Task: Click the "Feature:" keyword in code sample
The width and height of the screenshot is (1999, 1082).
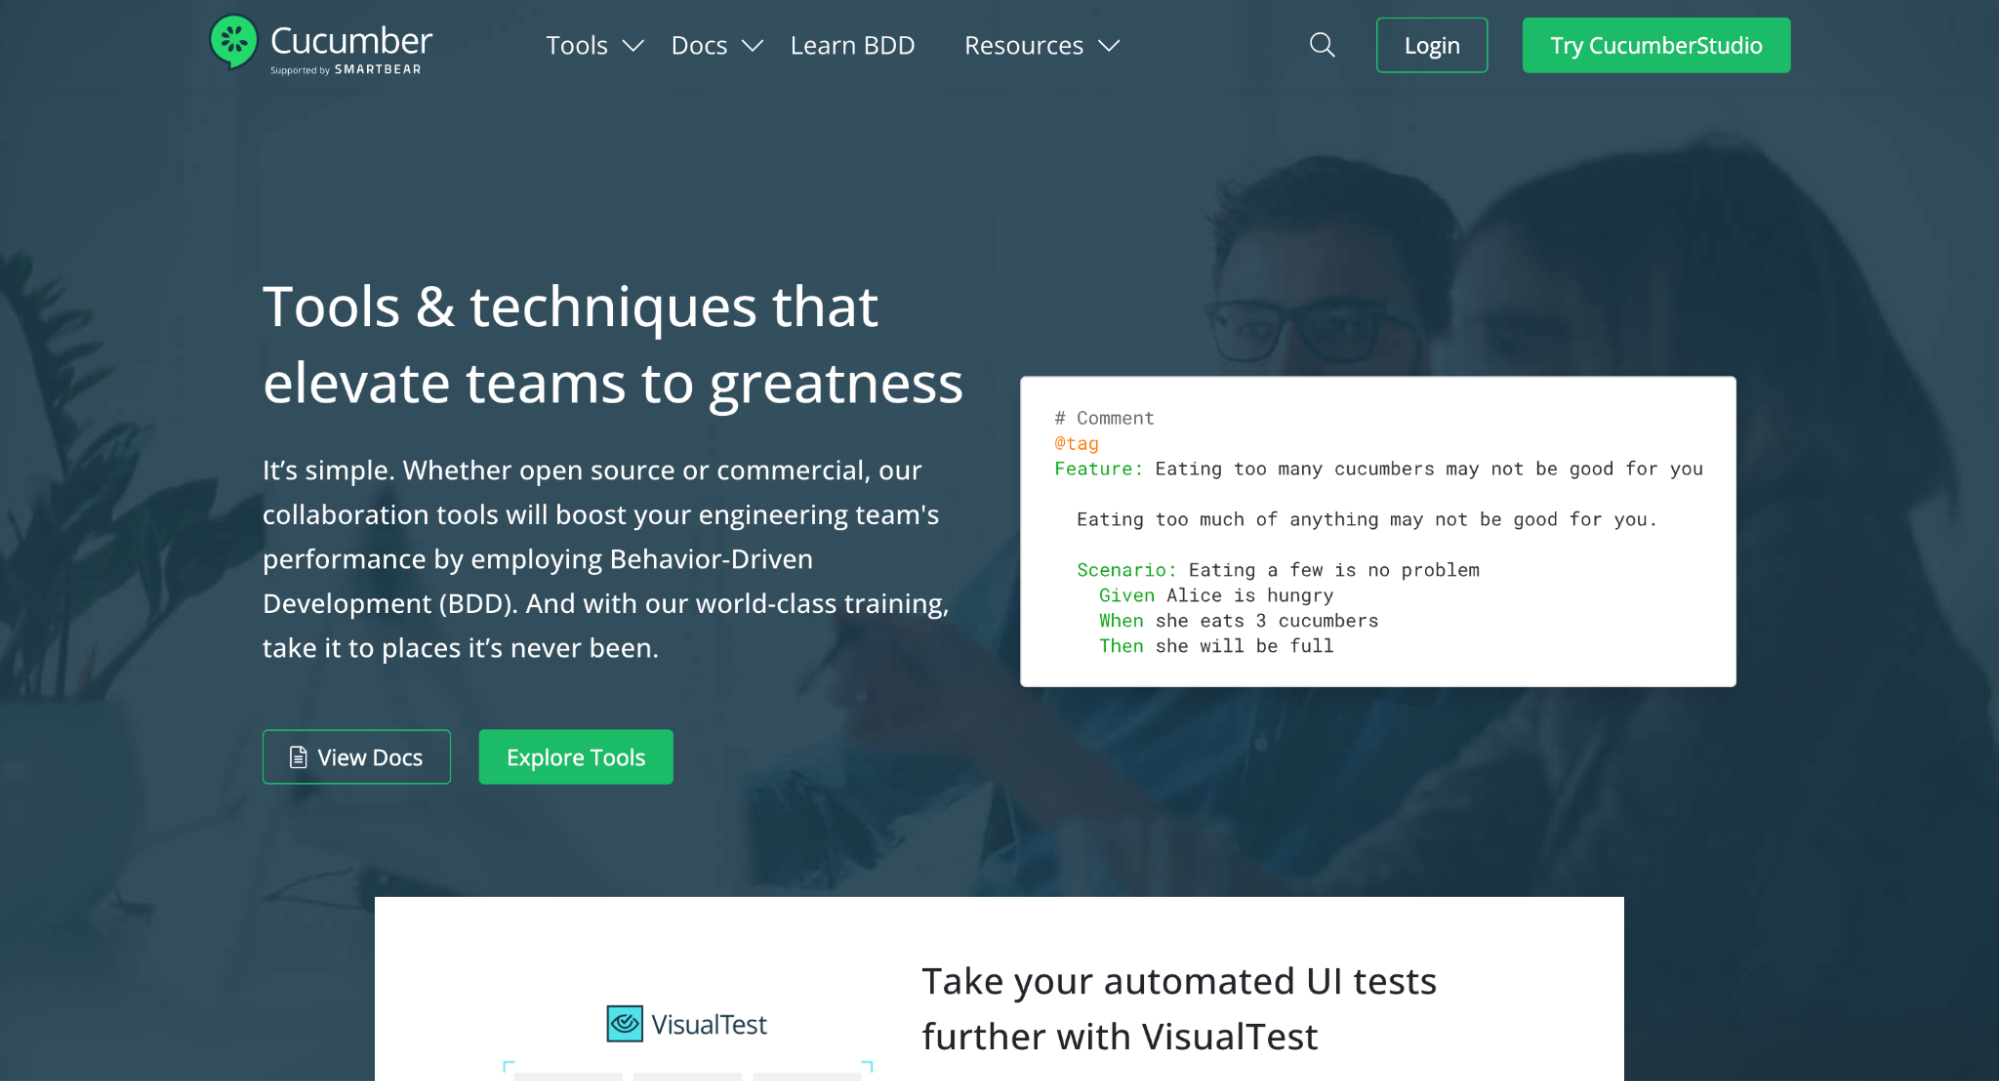Action: coord(1098,469)
